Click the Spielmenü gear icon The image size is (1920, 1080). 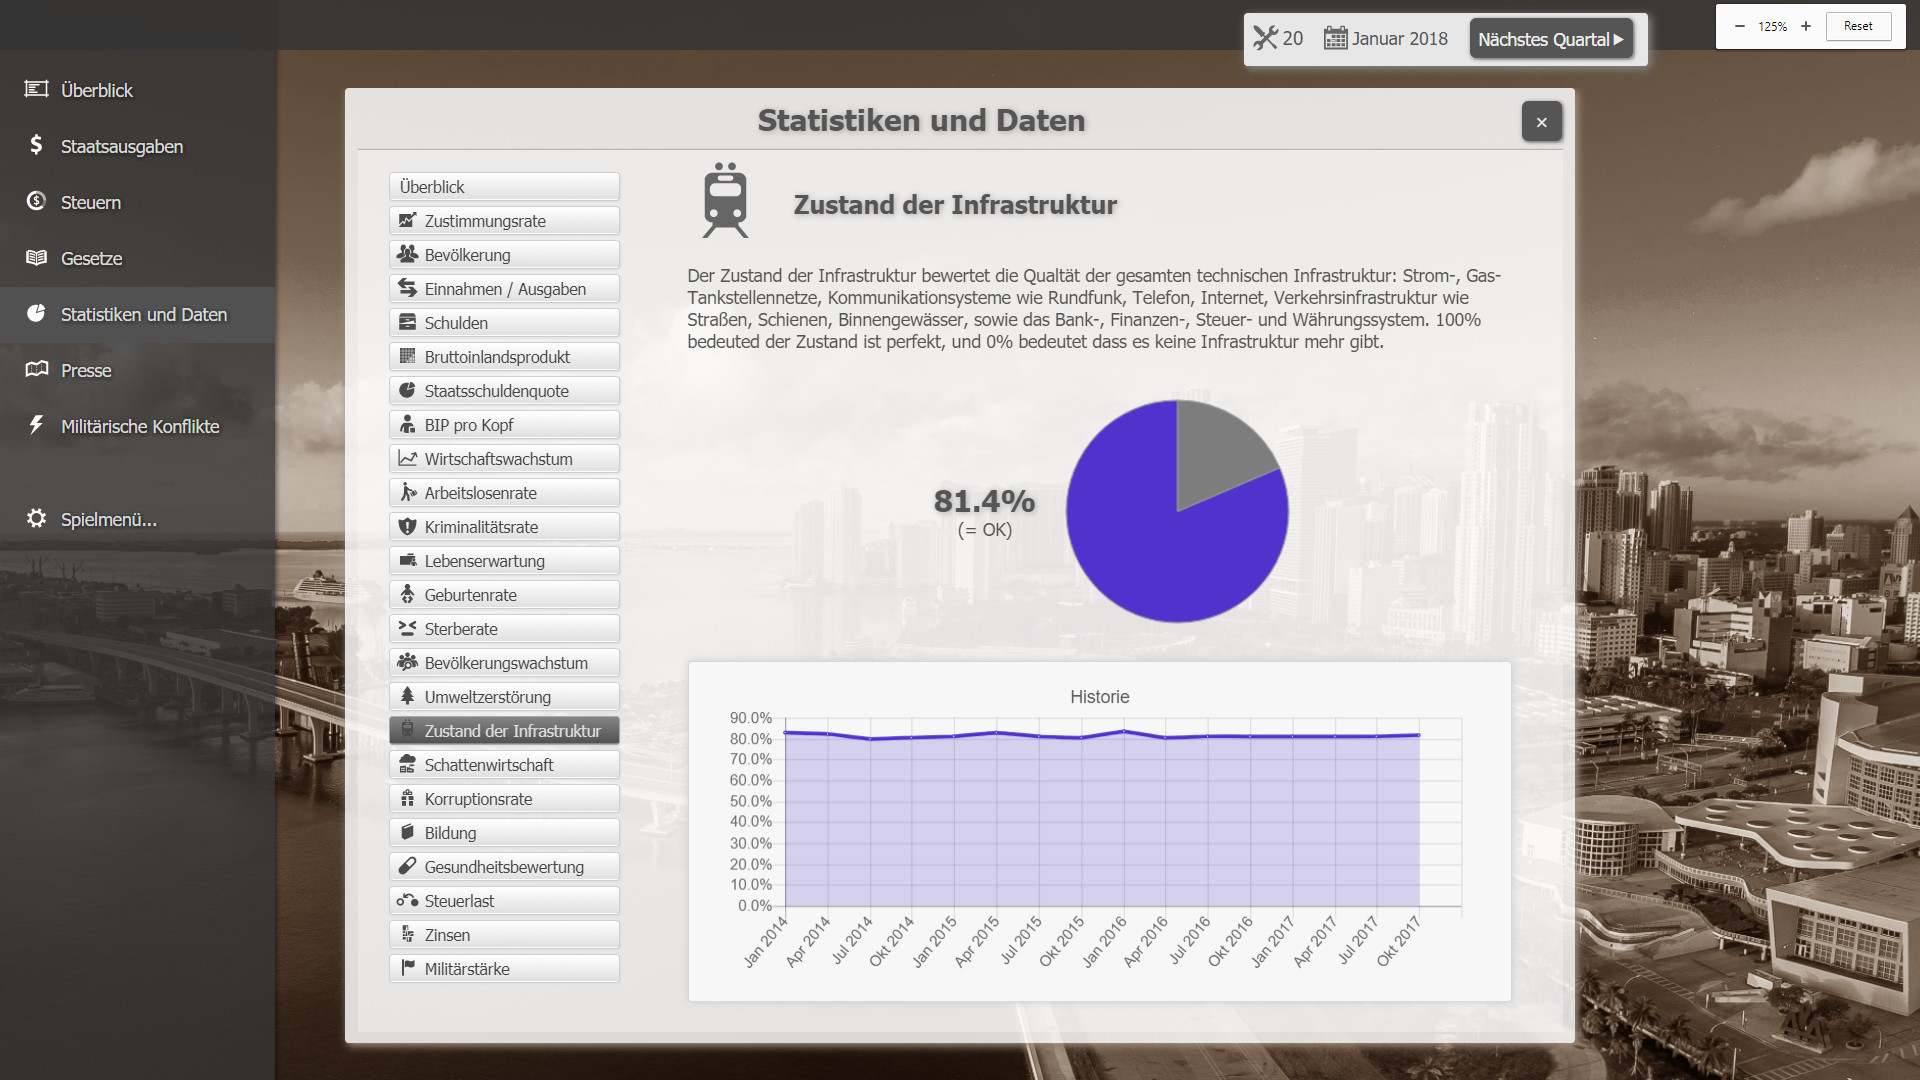pyautogui.click(x=36, y=518)
